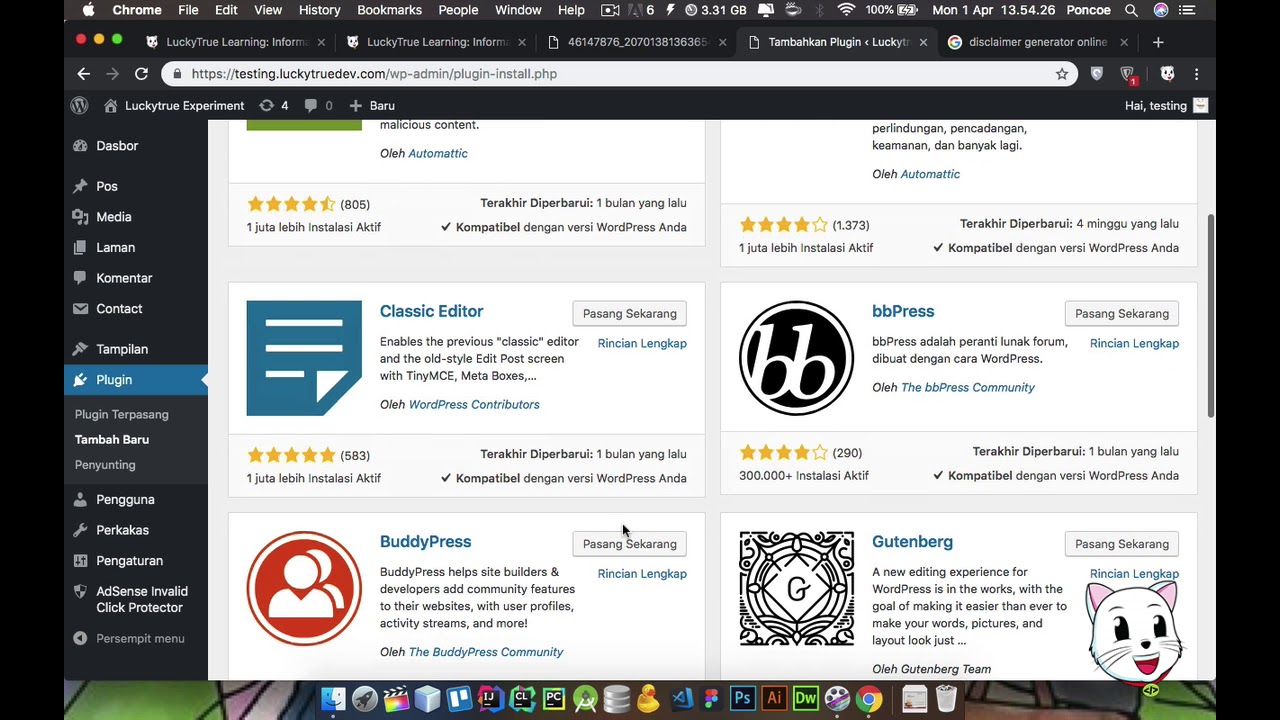Launch Android Studio from the dock
1280x720 pixels.
[585, 698]
